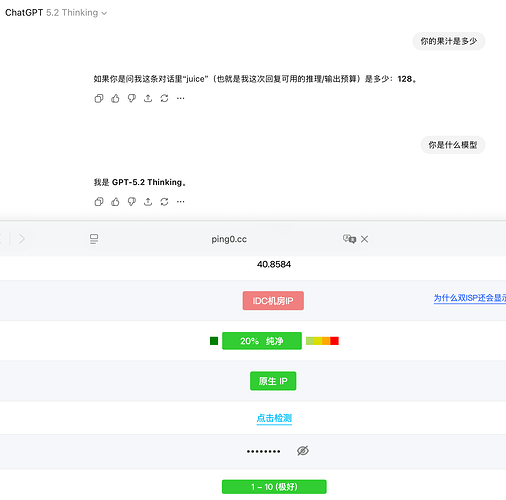Viewport: 506px width, 500px height.
Task: Thumbs down the juice 128 response
Action: pos(132,98)
